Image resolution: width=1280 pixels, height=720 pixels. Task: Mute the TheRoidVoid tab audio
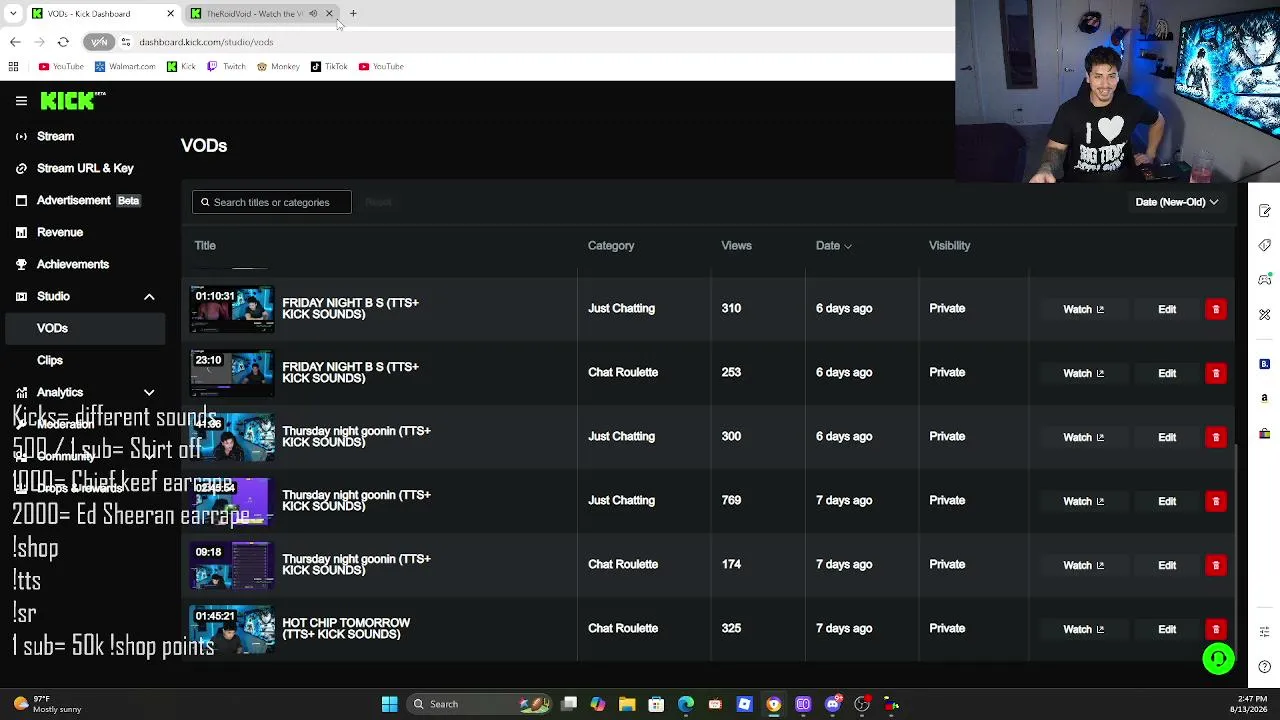(313, 14)
